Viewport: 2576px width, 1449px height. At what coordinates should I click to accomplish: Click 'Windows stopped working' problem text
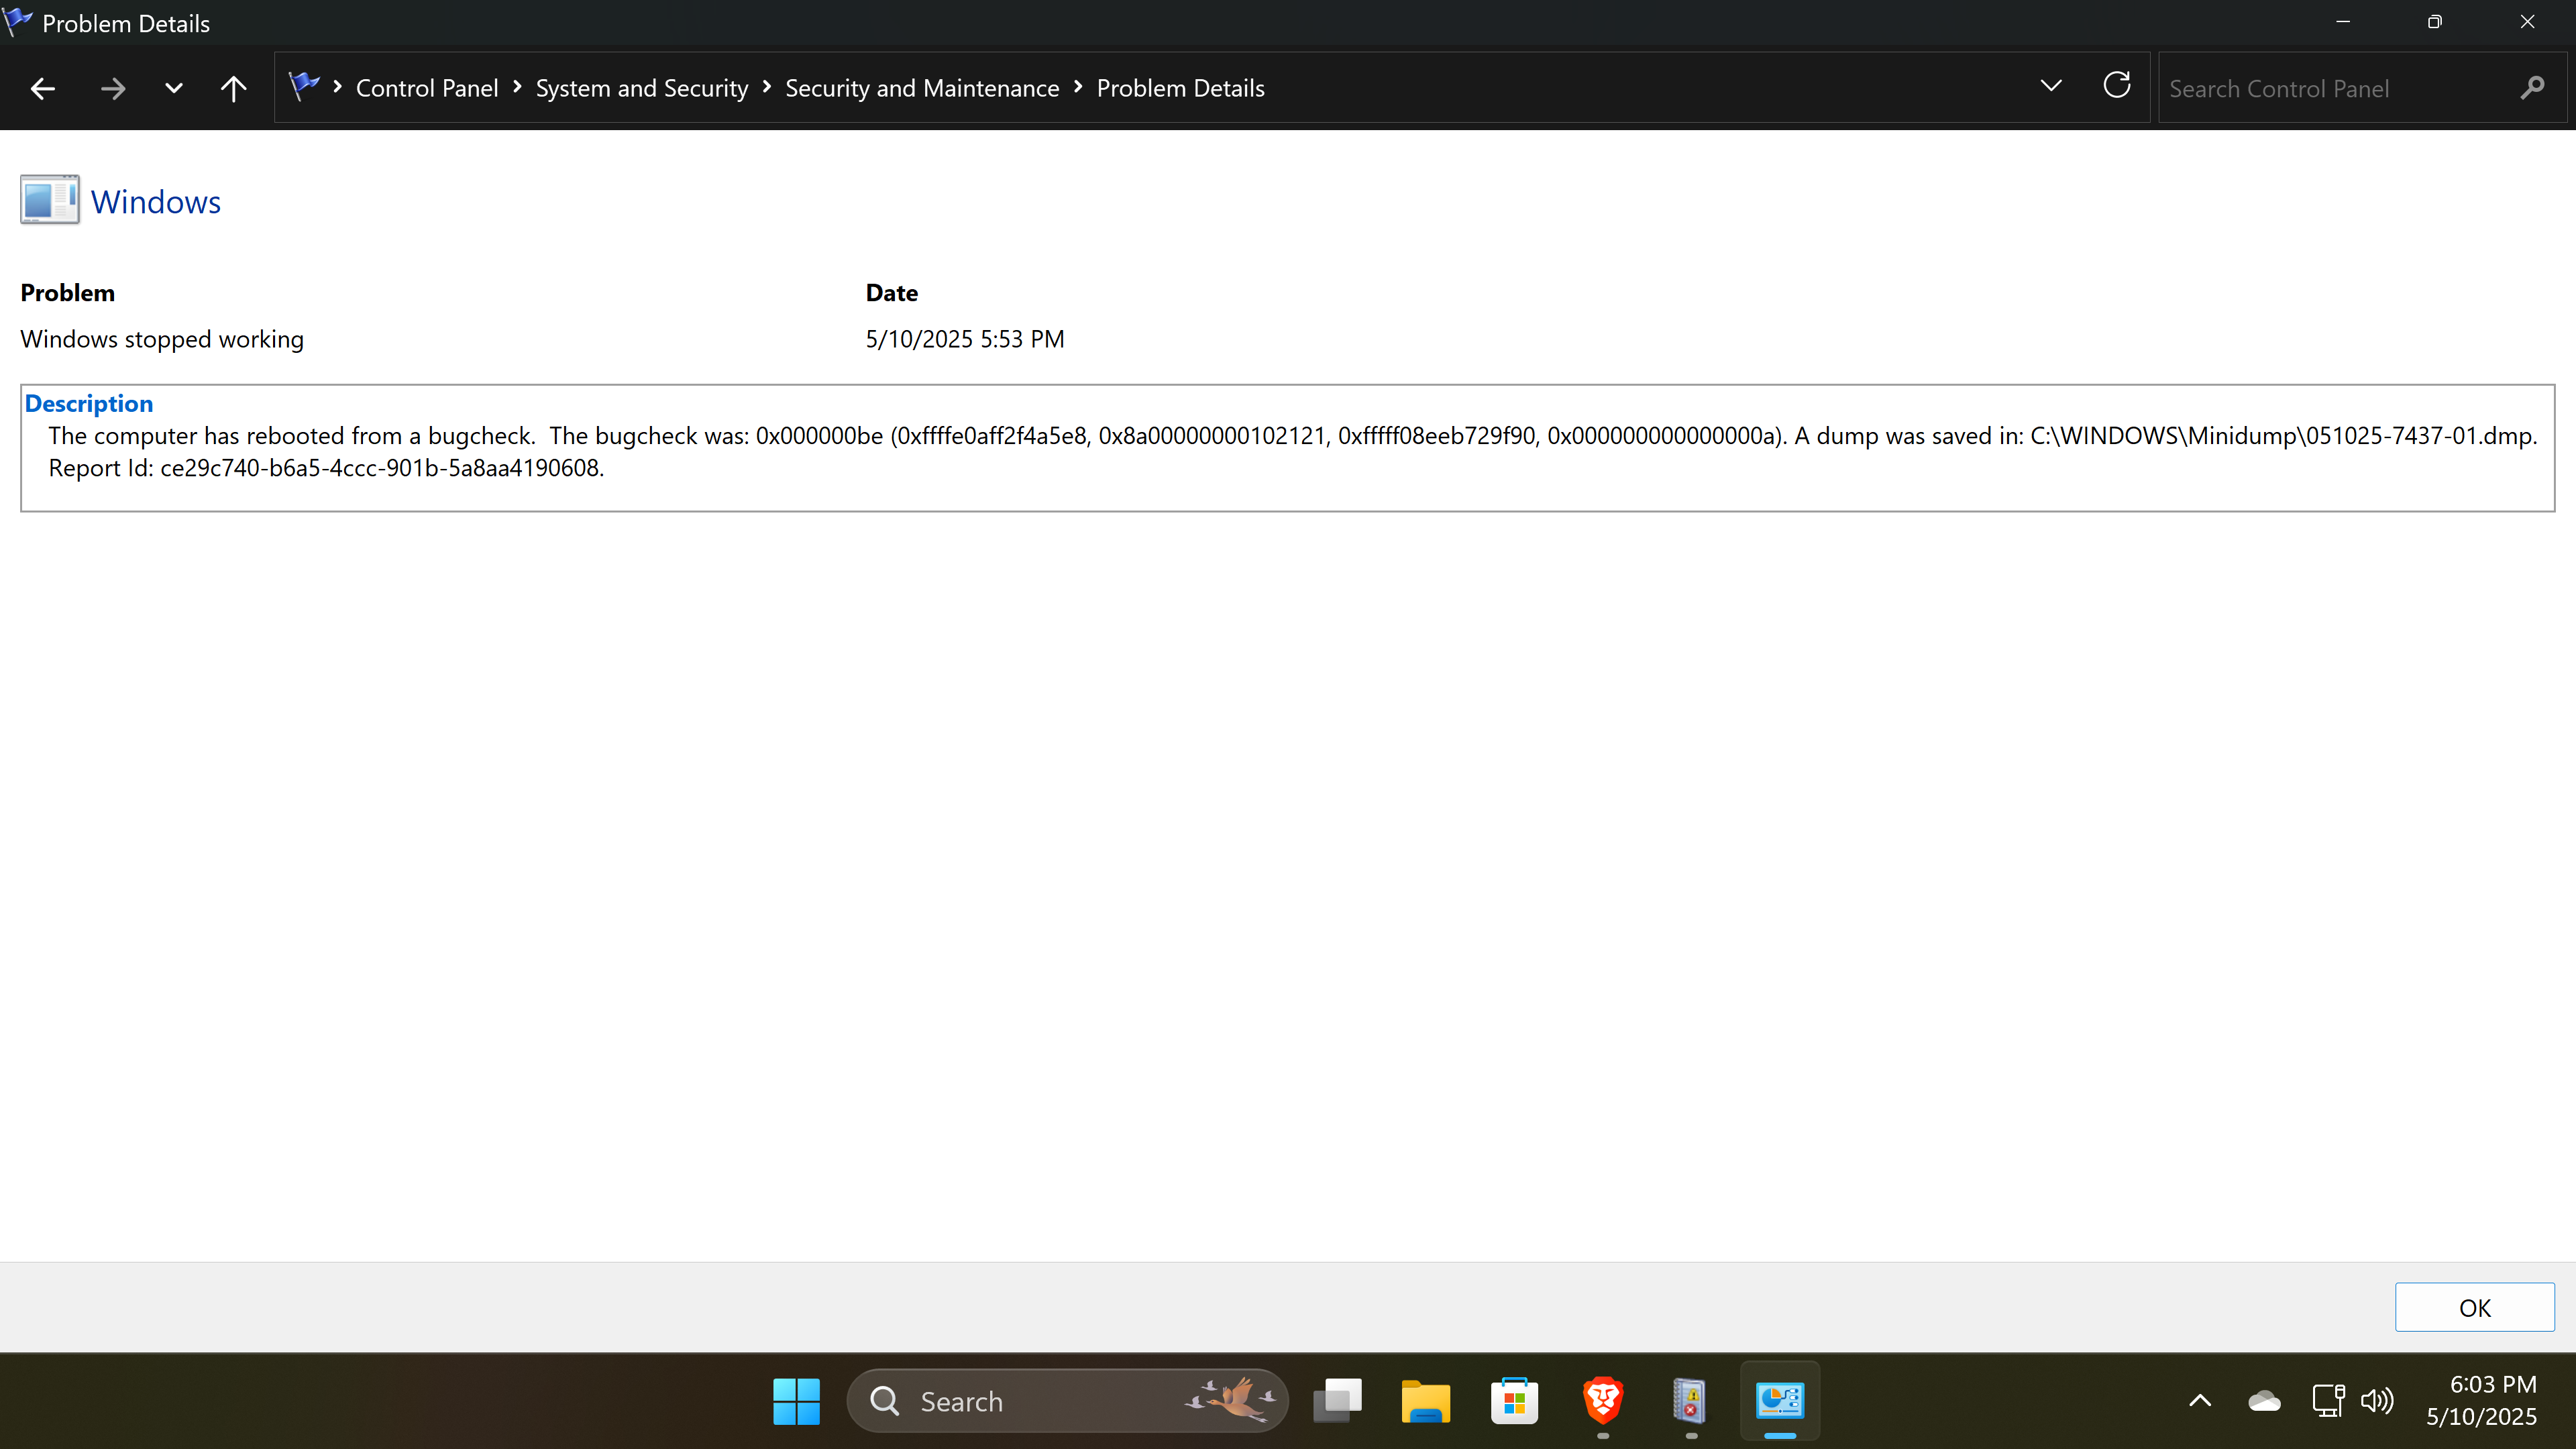pyautogui.click(x=162, y=339)
